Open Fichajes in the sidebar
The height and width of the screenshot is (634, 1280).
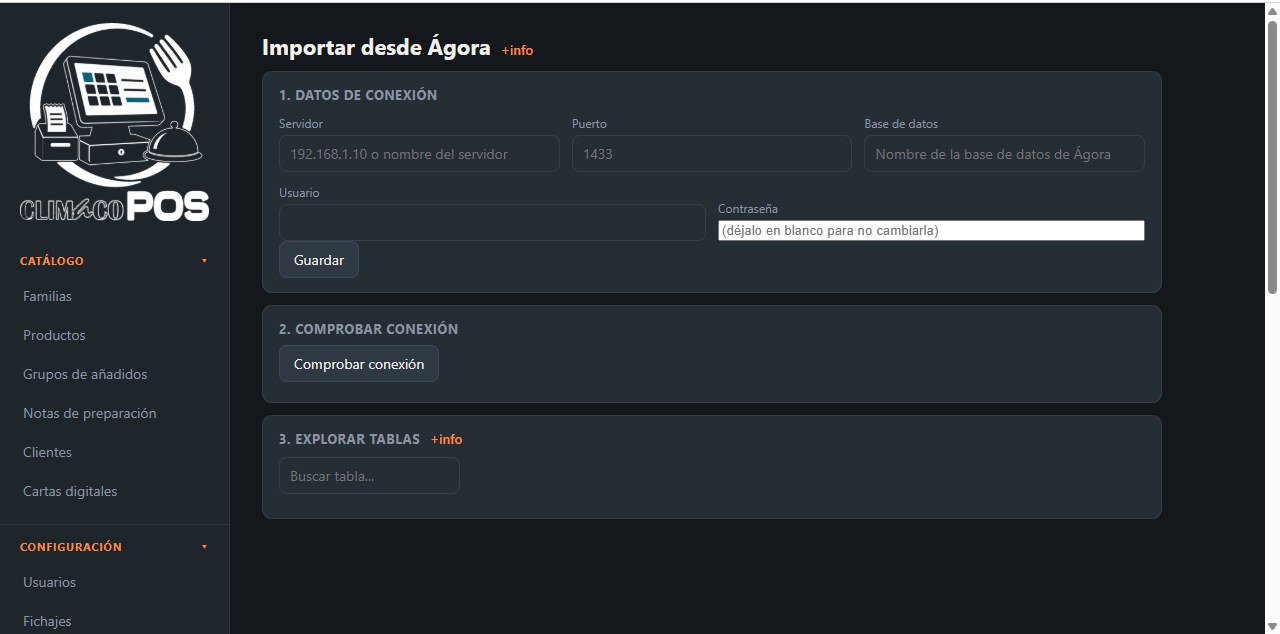point(47,621)
